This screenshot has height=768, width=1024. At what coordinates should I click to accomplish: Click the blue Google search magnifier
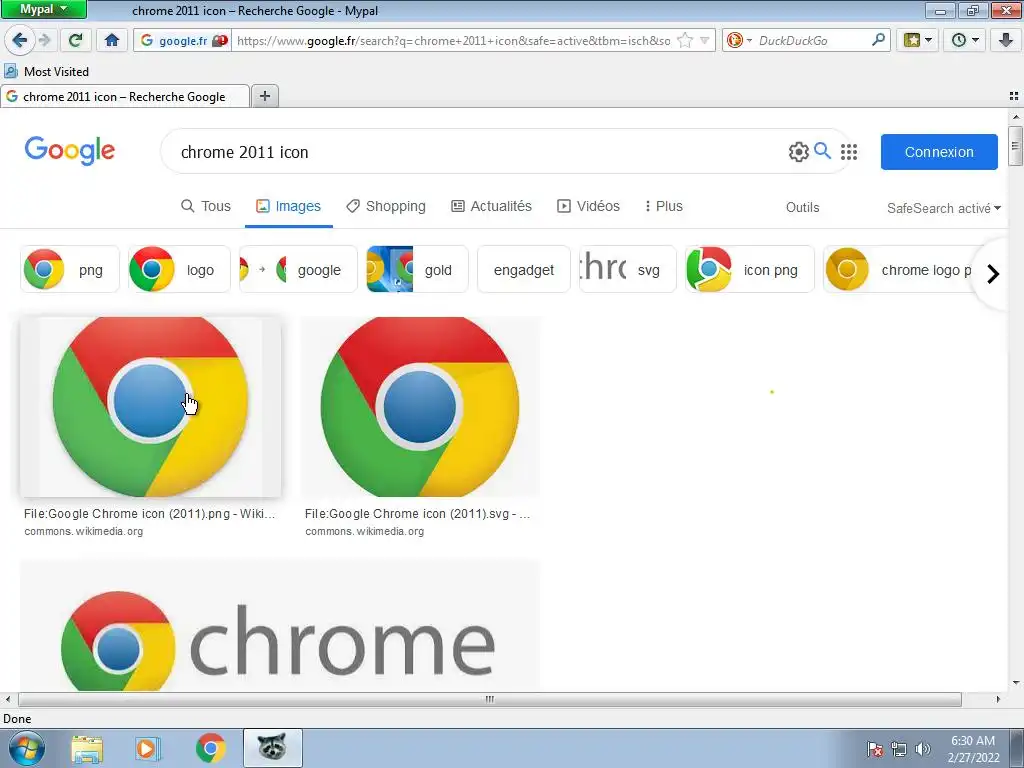[x=822, y=152]
